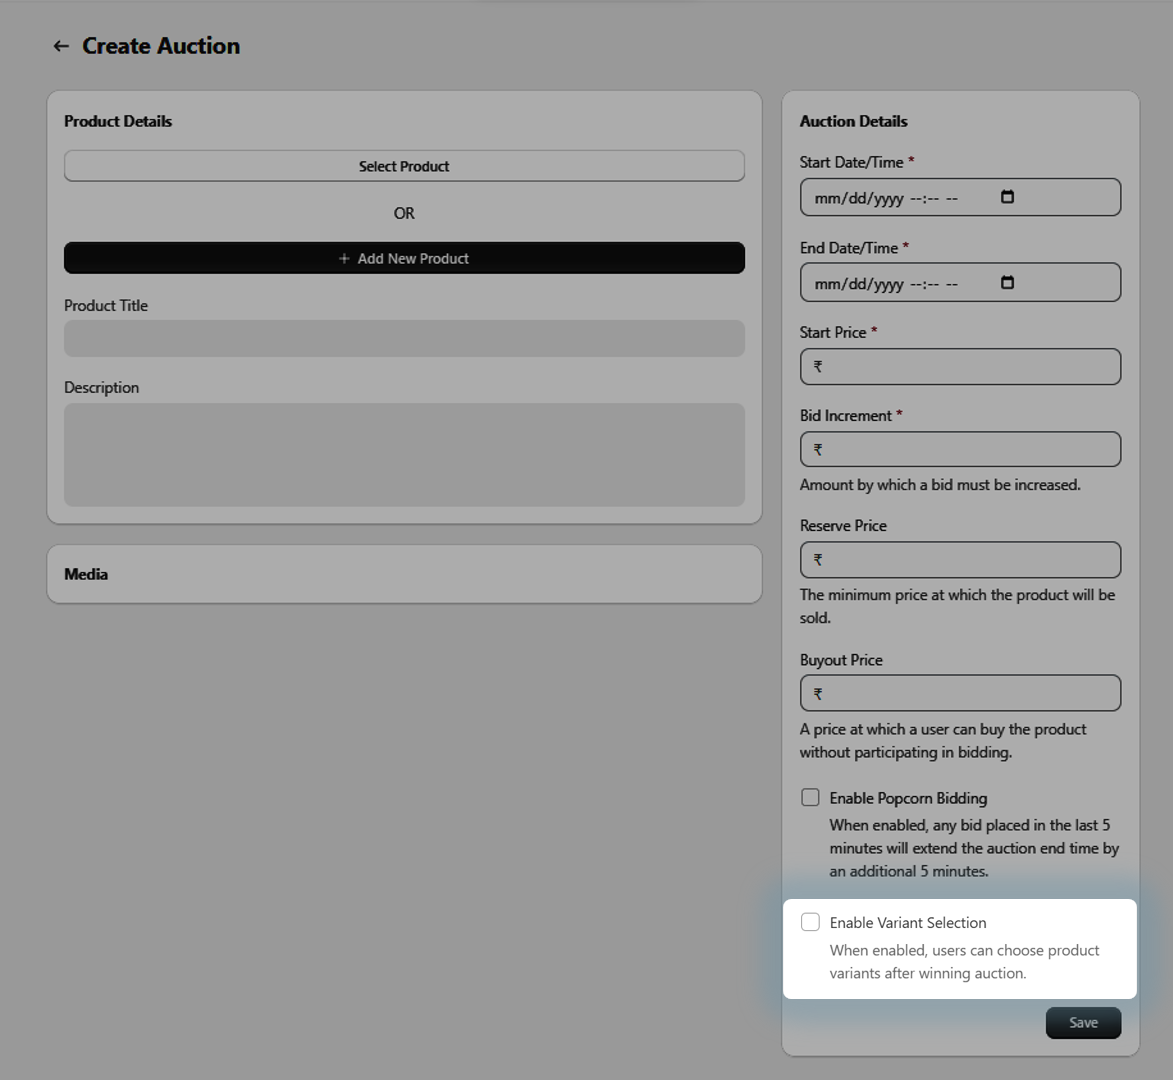Click the Create Auction page heading

pos(161,46)
